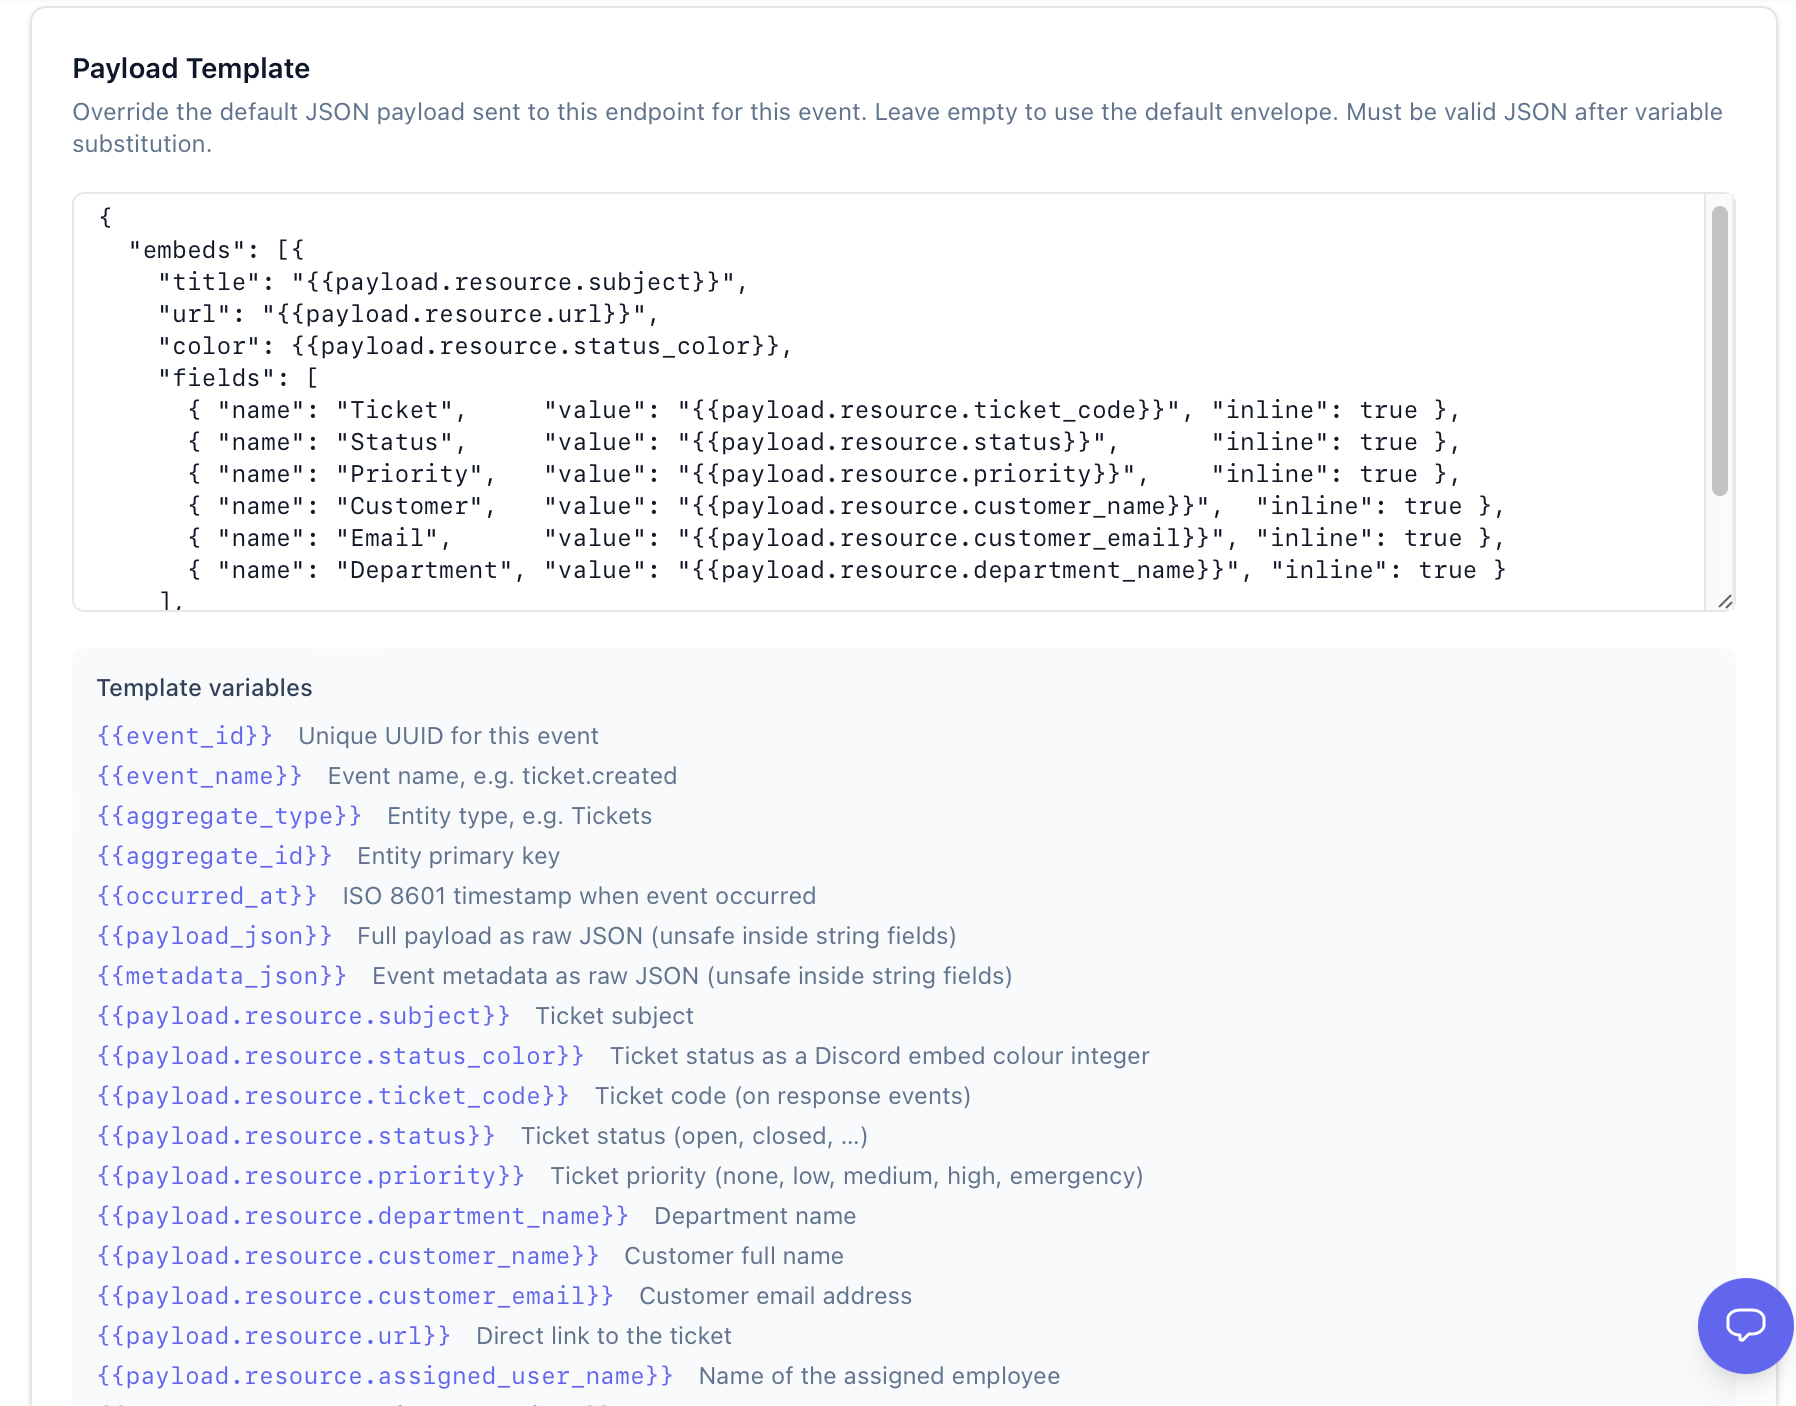The image size is (1796, 1406).
Task: Click the description "Customer email address"
Action: [x=775, y=1296]
